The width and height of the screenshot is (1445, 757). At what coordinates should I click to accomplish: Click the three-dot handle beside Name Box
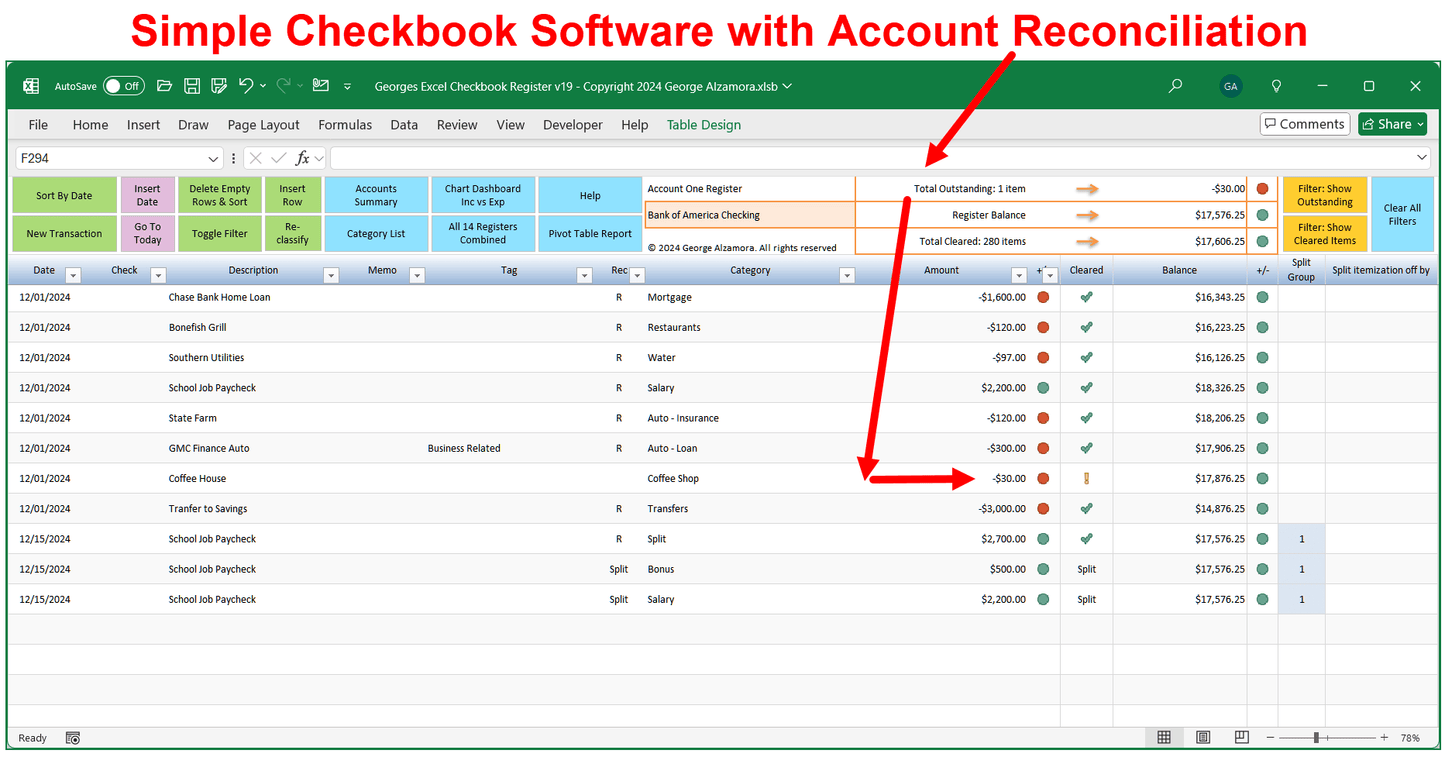(233, 158)
